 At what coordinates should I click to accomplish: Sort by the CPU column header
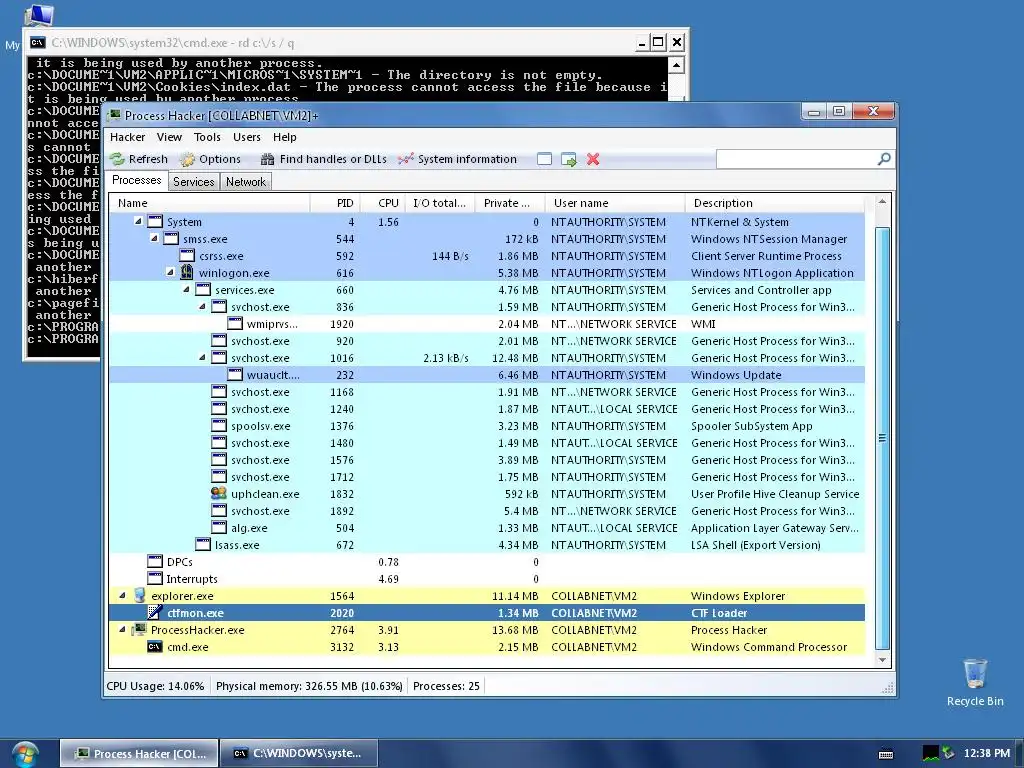[x=383, y=203]
